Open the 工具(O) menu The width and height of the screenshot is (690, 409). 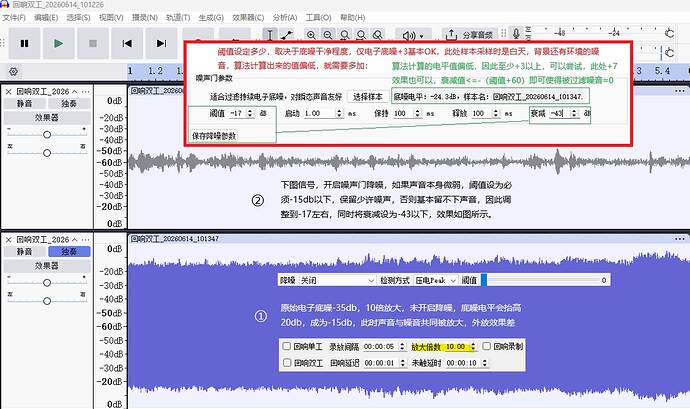pos(319,18)
